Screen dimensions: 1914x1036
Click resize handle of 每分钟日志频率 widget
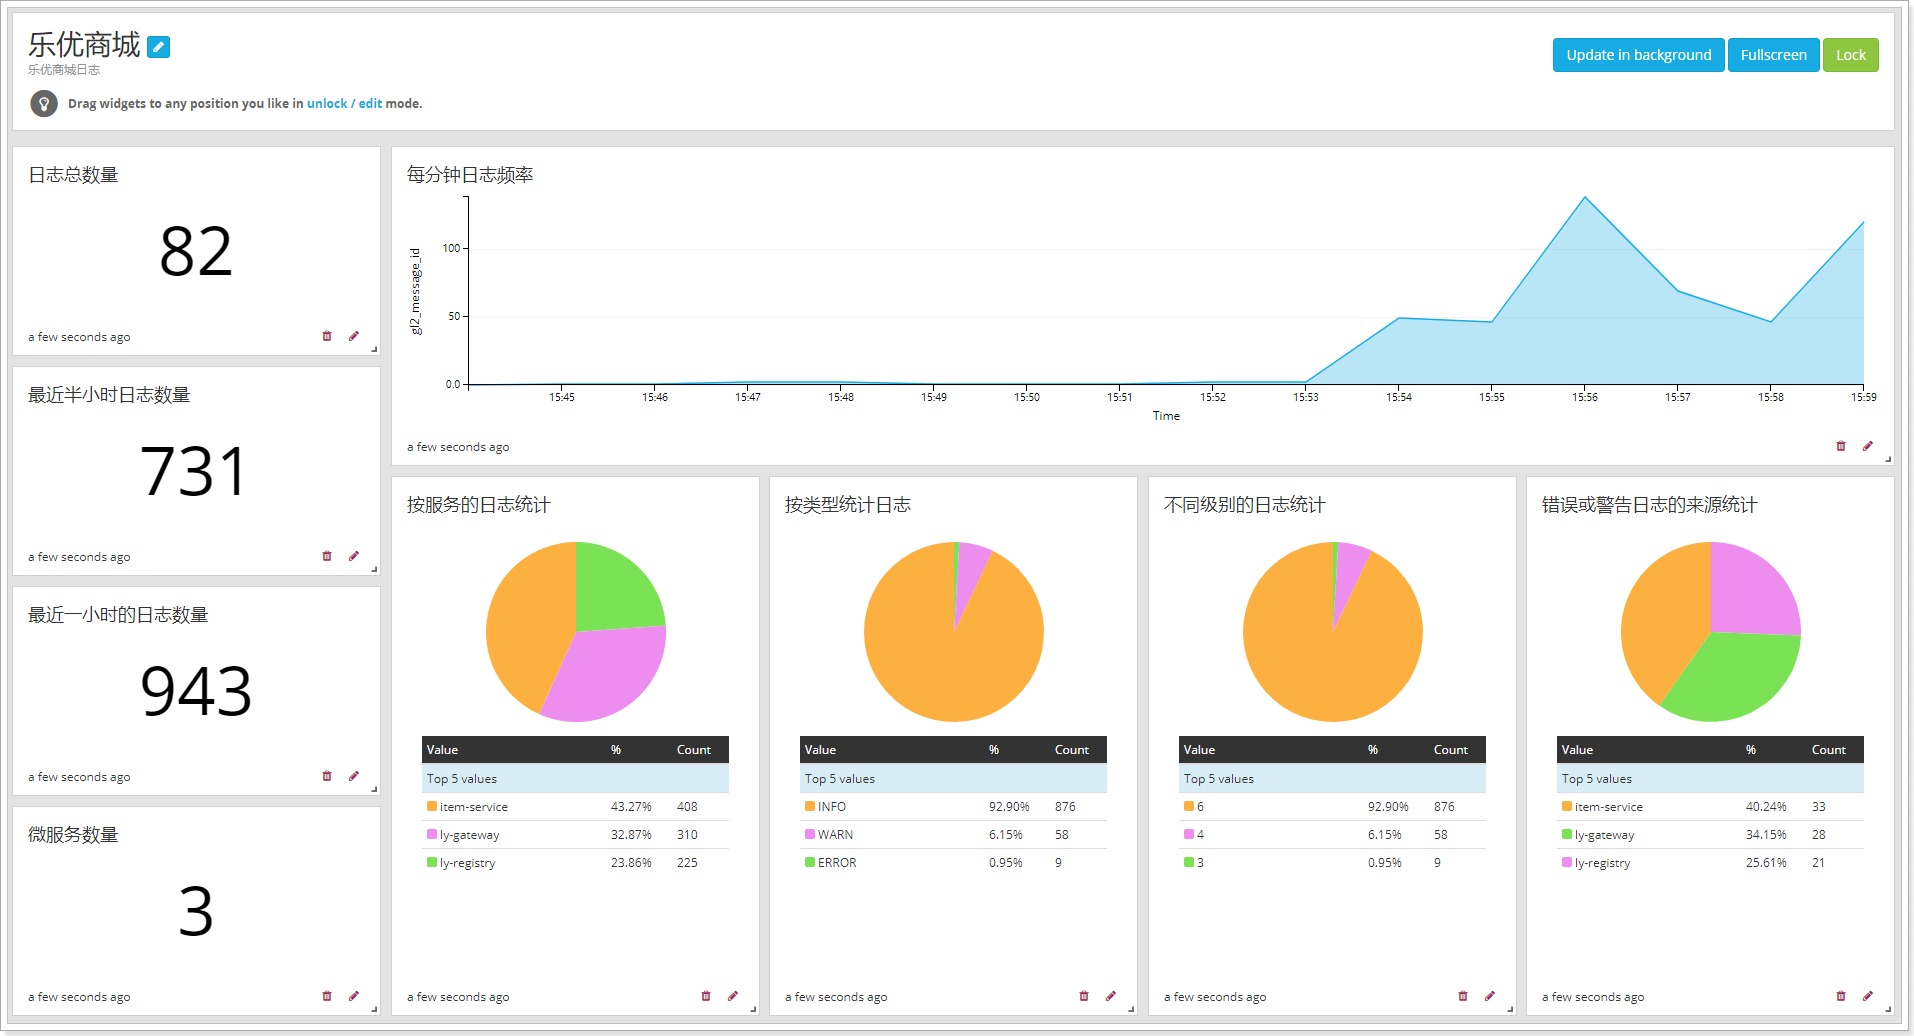click(x=1888, y=459)
